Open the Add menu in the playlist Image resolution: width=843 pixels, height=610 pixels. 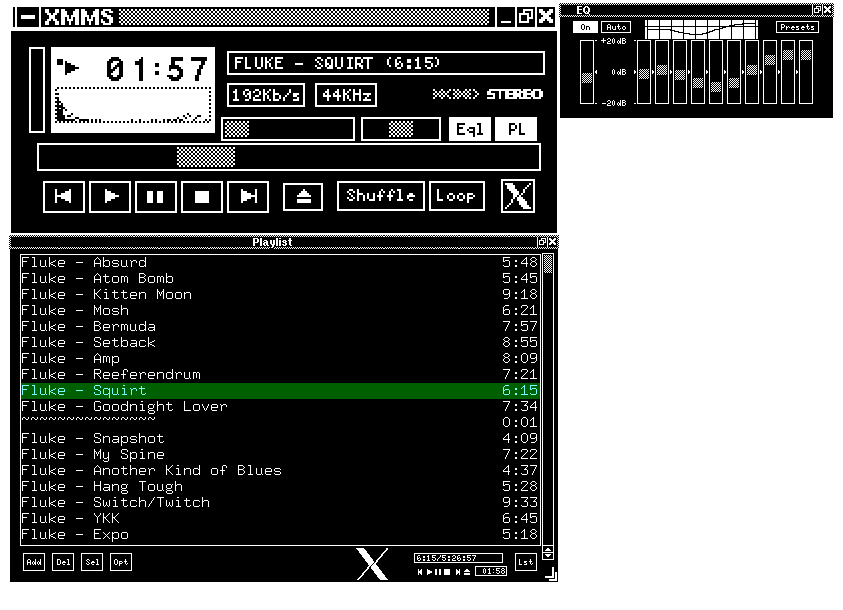pos(33,562)
